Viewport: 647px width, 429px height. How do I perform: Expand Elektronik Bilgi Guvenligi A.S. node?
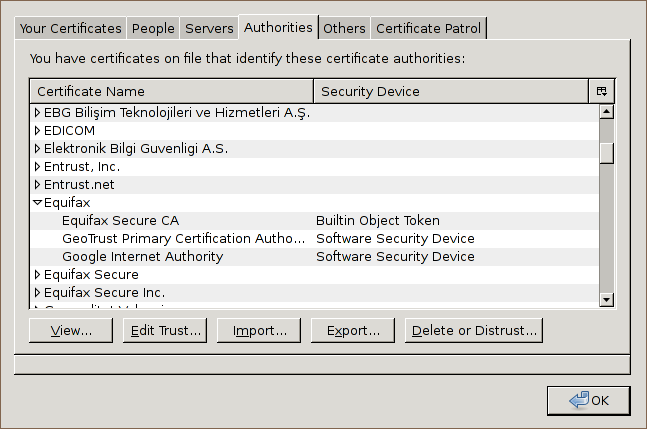click(x=37, y=148)
